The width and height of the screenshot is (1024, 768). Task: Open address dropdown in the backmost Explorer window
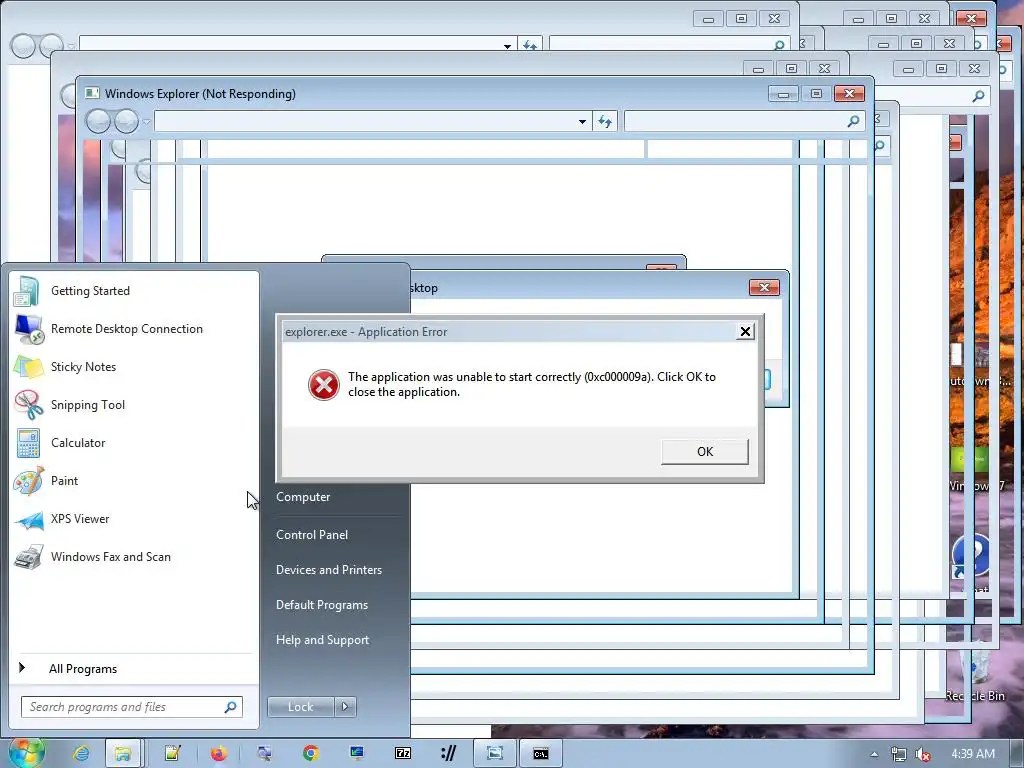click(507, 46)
